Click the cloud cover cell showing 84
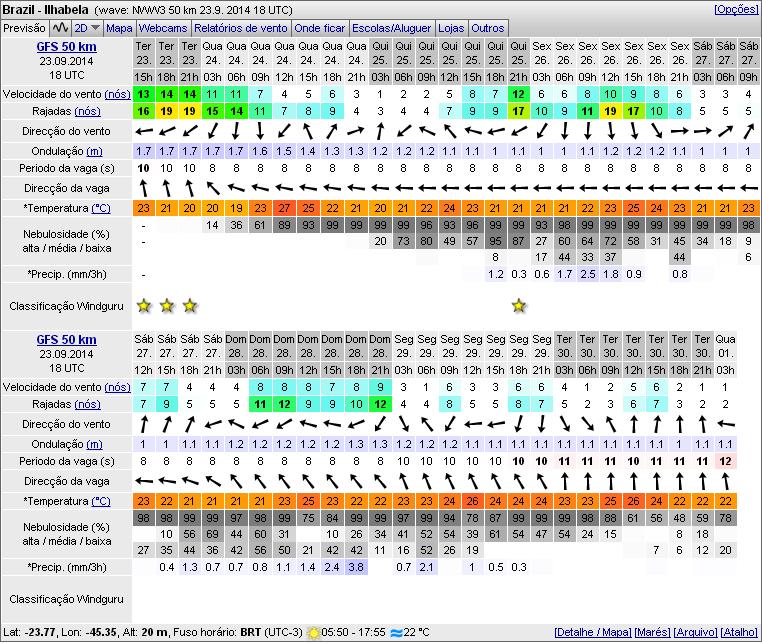This screenshot has width=762, height=643. 332,518
